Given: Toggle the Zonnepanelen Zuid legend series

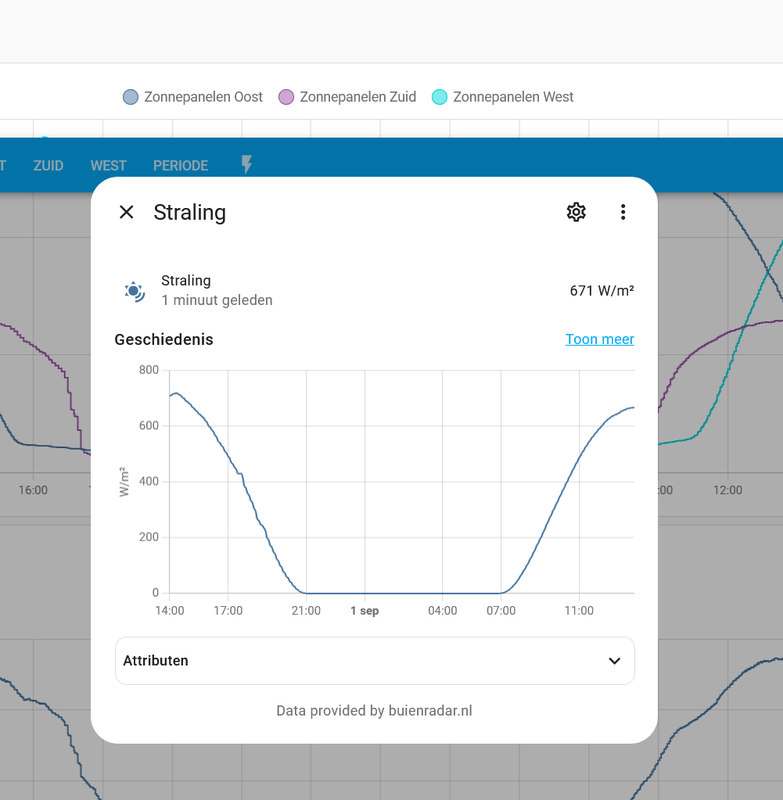Looking at the screenshot, I should point(347,97).
